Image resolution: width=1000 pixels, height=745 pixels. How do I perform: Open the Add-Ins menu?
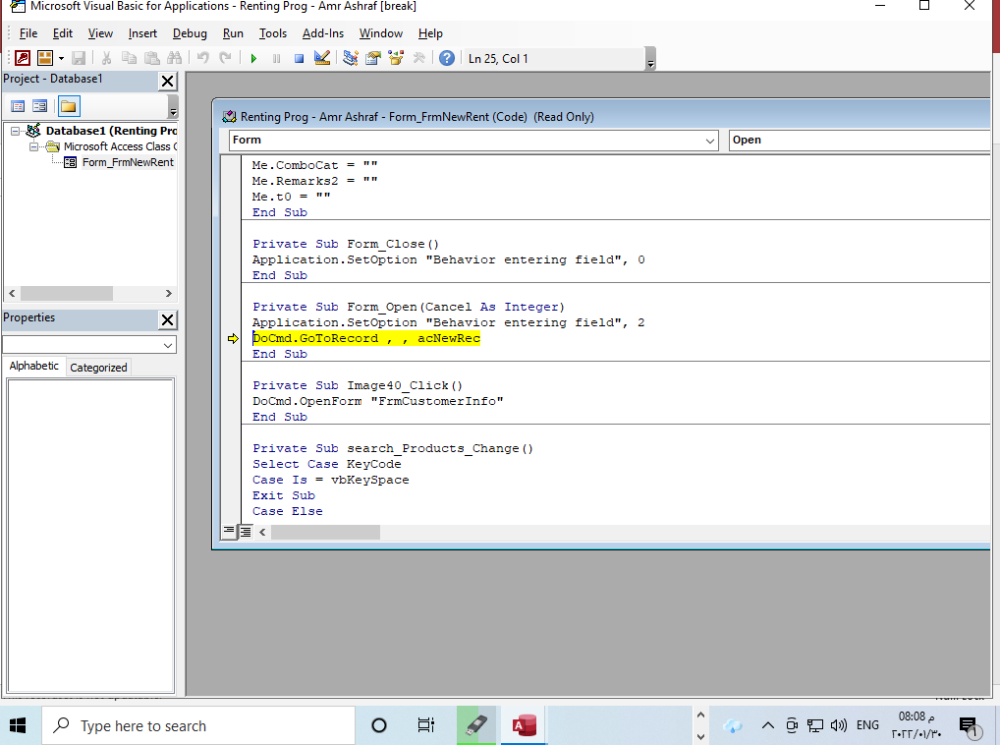tap(323, 33)
